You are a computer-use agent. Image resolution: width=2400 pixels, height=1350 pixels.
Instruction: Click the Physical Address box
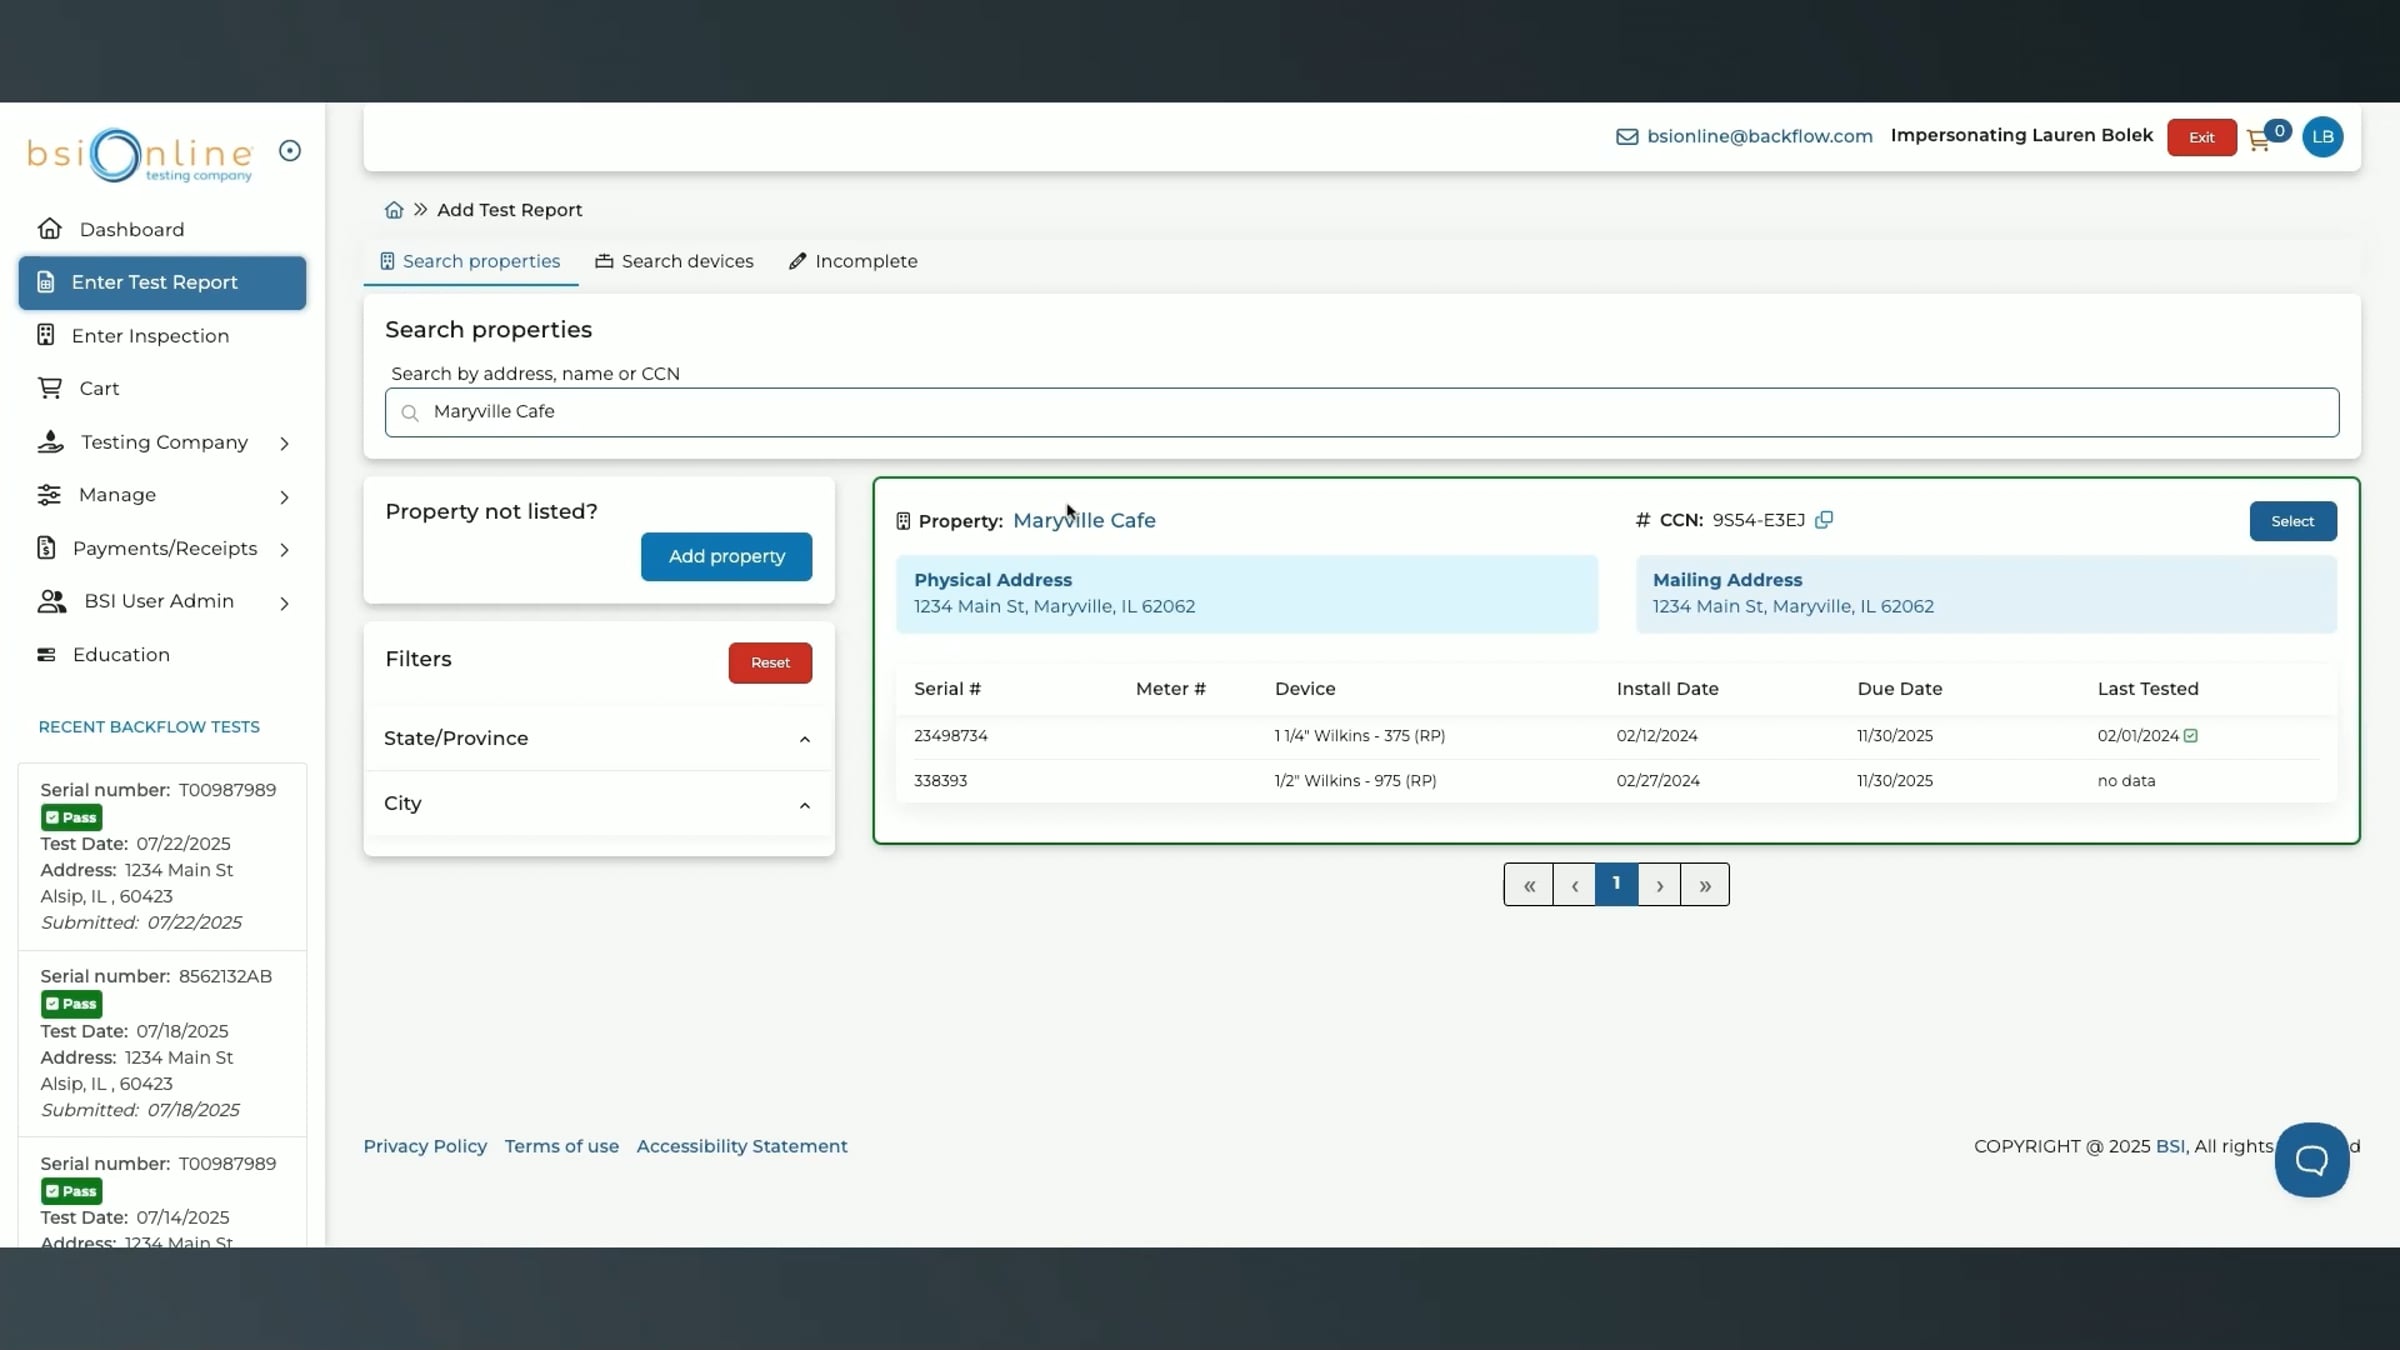1246,594
